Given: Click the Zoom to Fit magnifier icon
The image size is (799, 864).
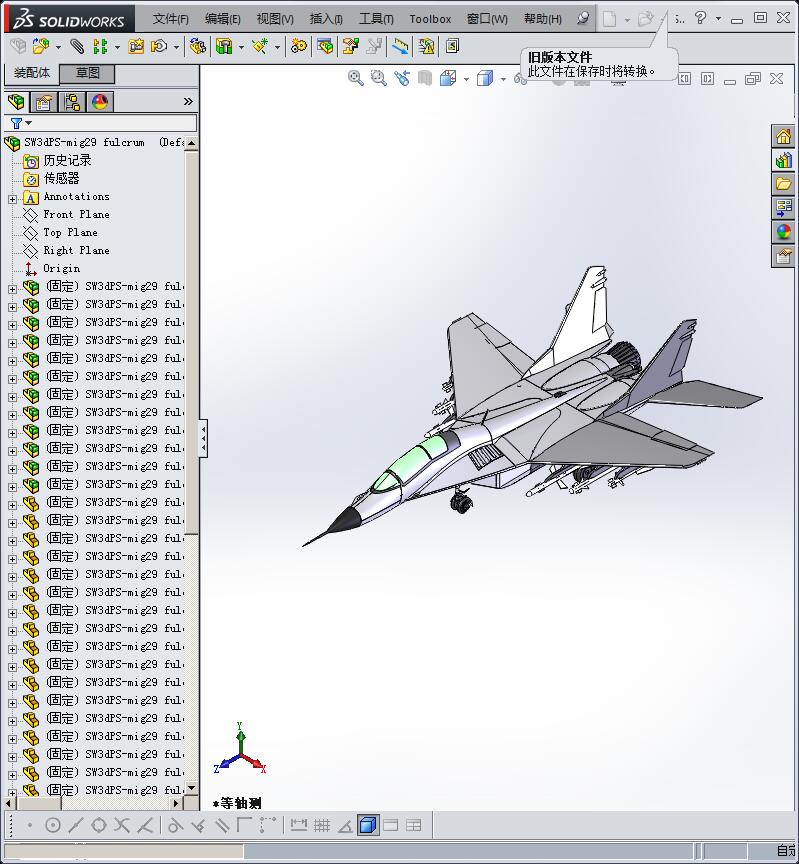Looking at the screenshot, I should (356, 78).
